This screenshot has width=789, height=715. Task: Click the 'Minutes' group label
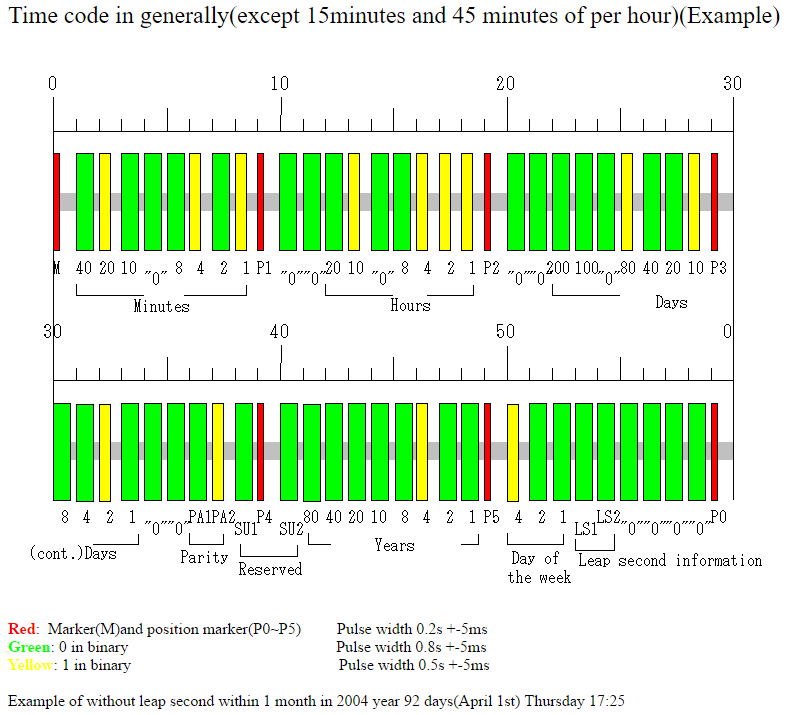[x=162, y=306]
